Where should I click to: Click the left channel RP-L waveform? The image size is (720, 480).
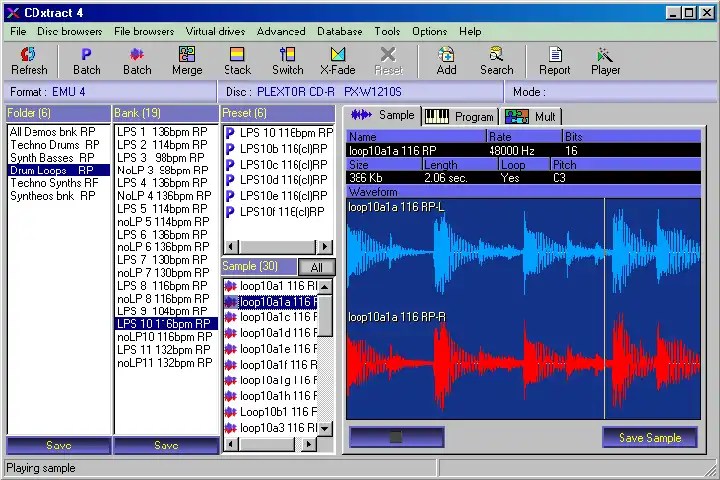(x=523, y=254)
